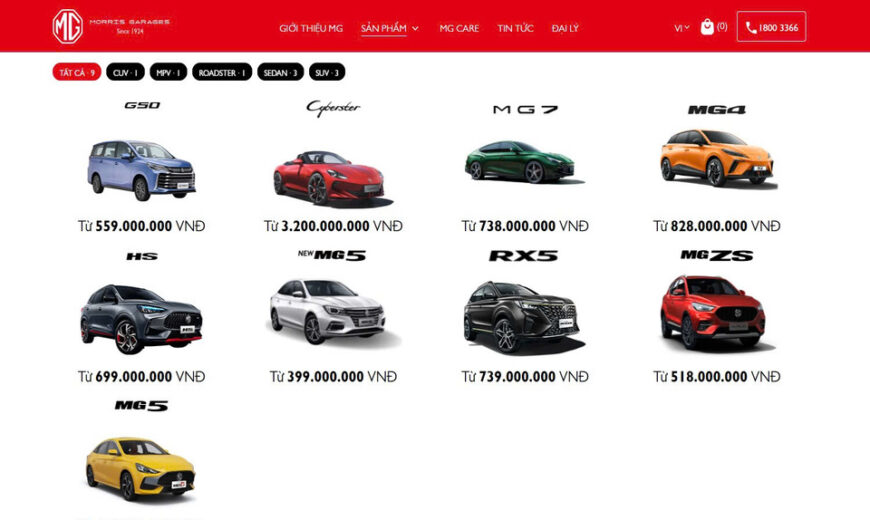Image resolution: width=870 pixels, height=520 pixels.
Task: Filter cars by Roadster category
Action: click(x=222, y=73)
